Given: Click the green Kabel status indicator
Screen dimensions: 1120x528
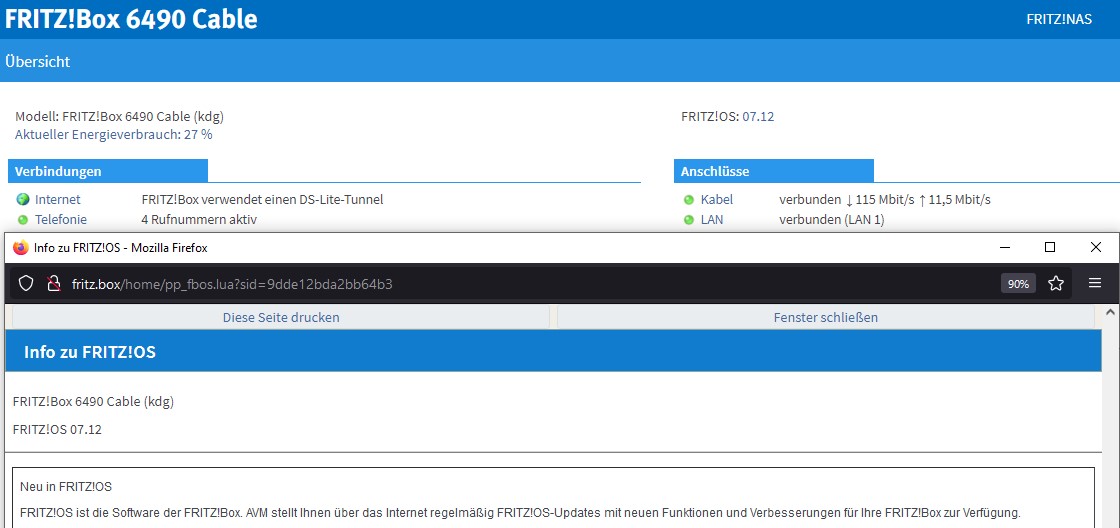Looking at the screenshot, I should click(689, 199).
